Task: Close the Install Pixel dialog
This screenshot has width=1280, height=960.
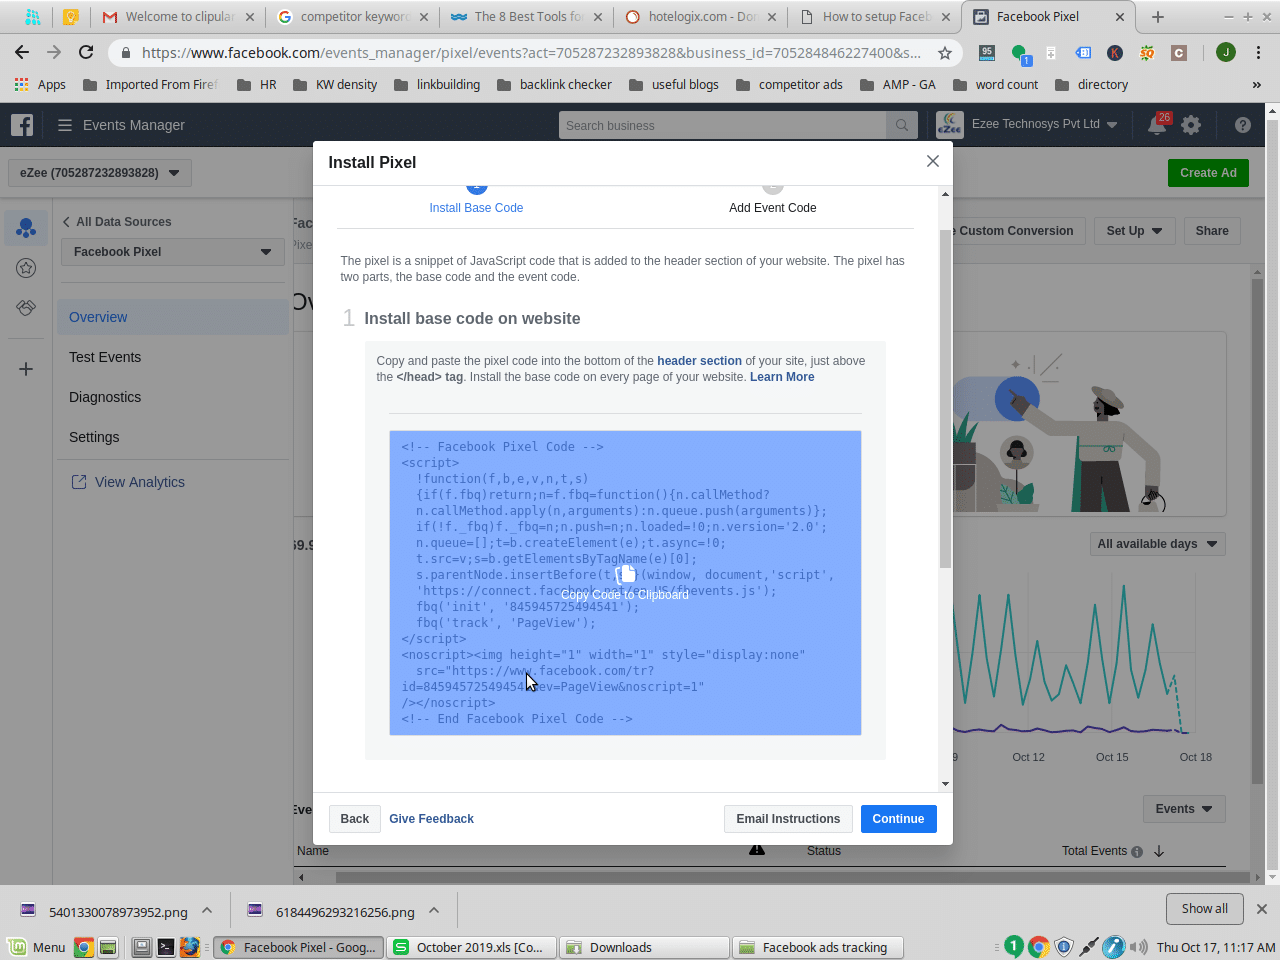Action: click(933, 161)
